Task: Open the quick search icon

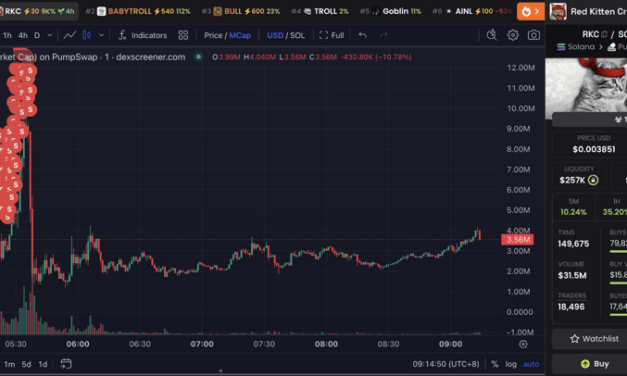Action: [x=492, y=35]
